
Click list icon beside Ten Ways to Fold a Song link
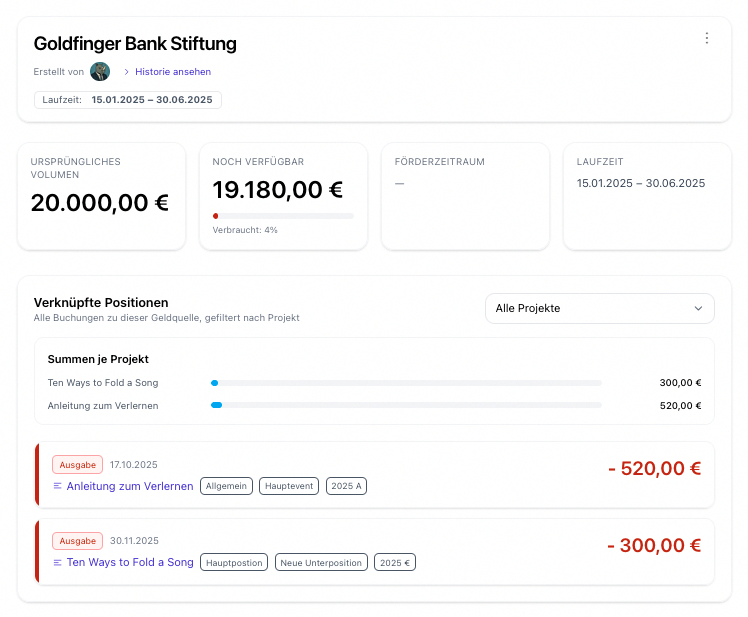[57, 562]
